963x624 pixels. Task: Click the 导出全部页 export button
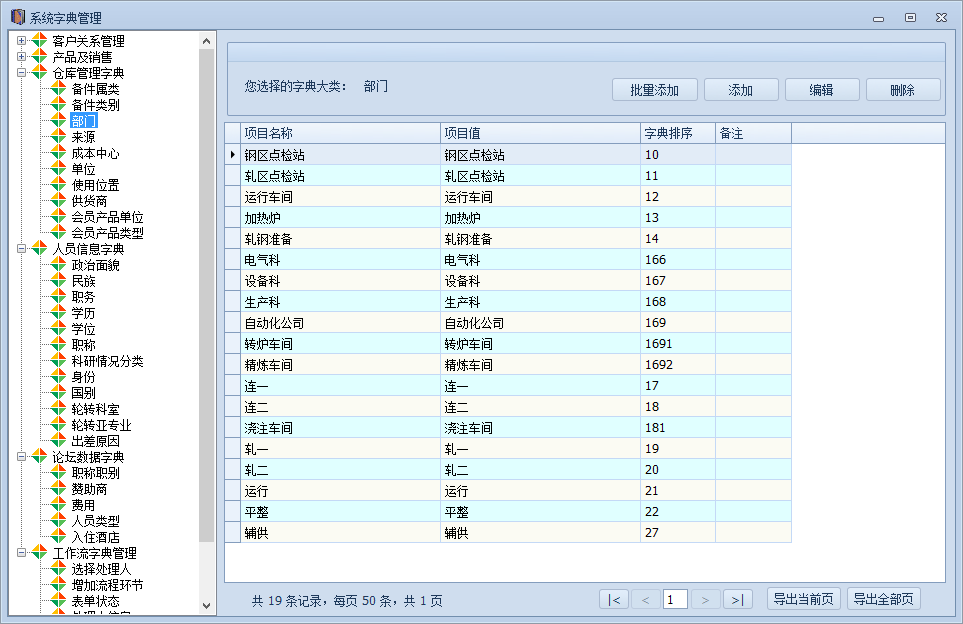coord(883,599)
